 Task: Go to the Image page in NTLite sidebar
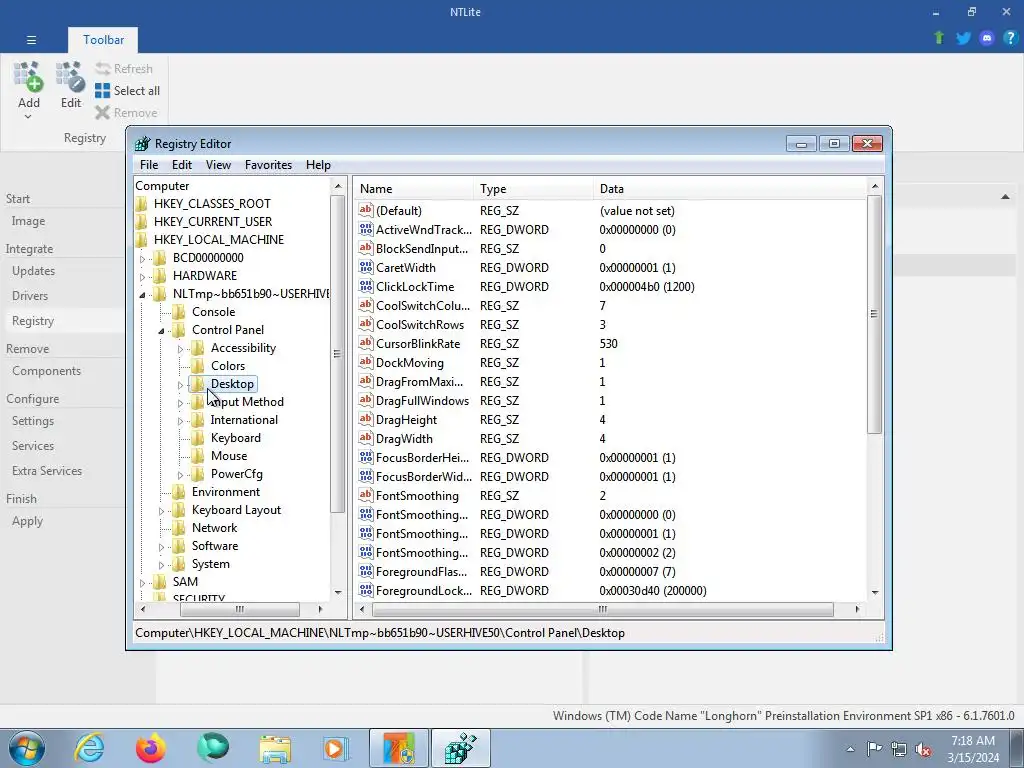(x=28, y=221)
